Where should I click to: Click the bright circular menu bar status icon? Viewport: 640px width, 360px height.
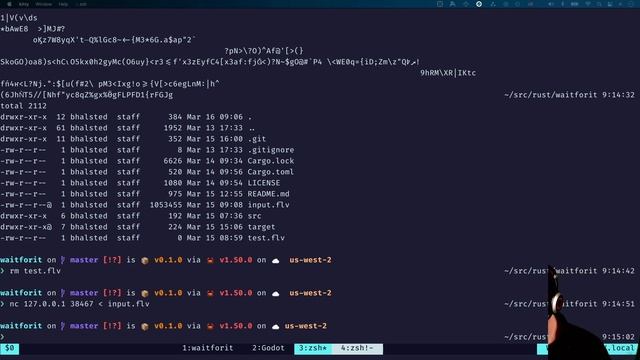click(x=479, y=4)
